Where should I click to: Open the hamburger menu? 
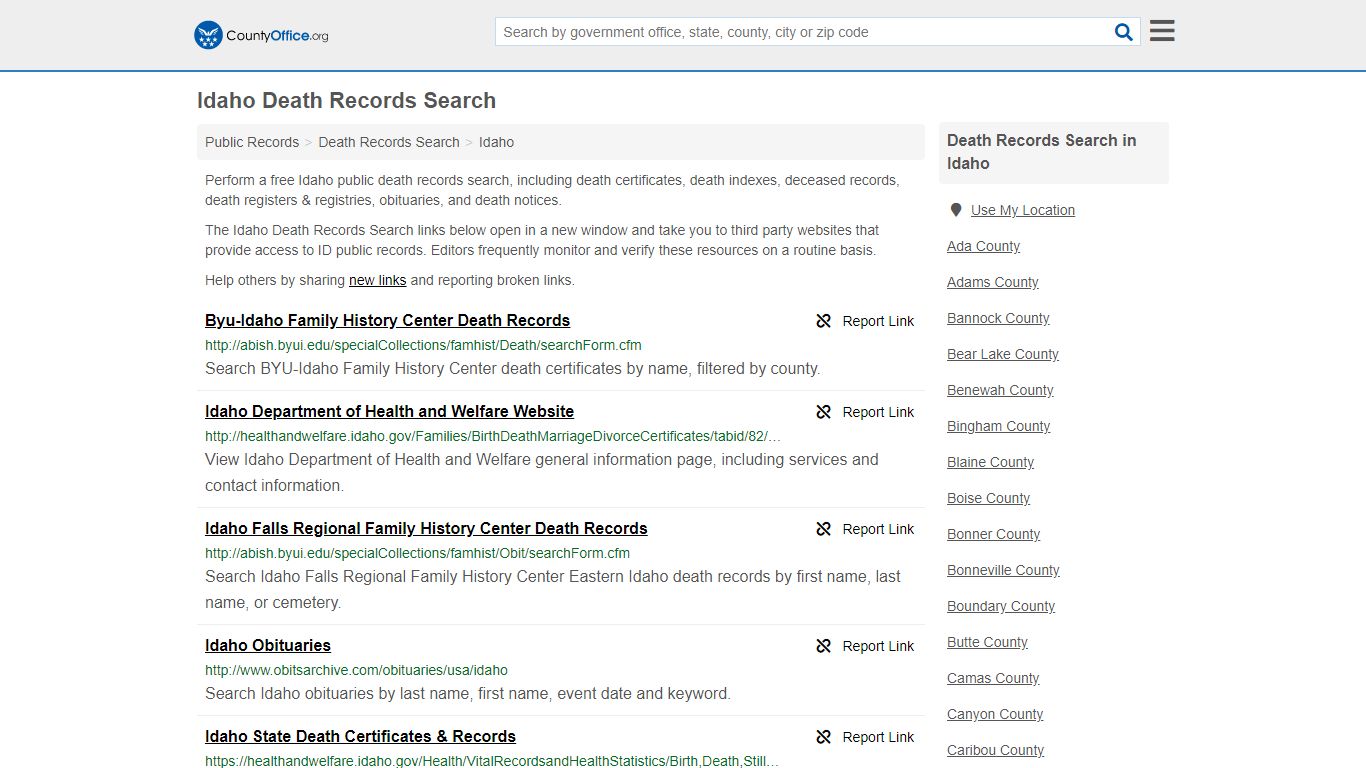point(1161,31)
